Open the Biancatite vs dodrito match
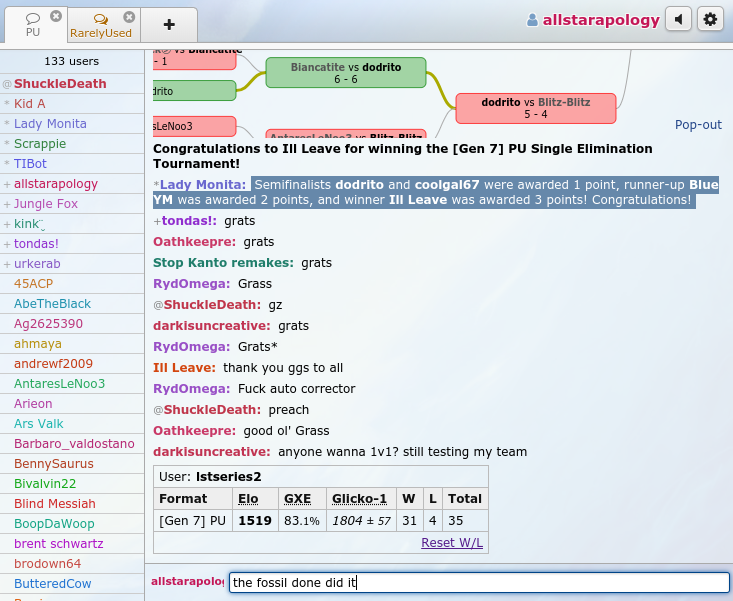733x601 pixels. (345, 73)
